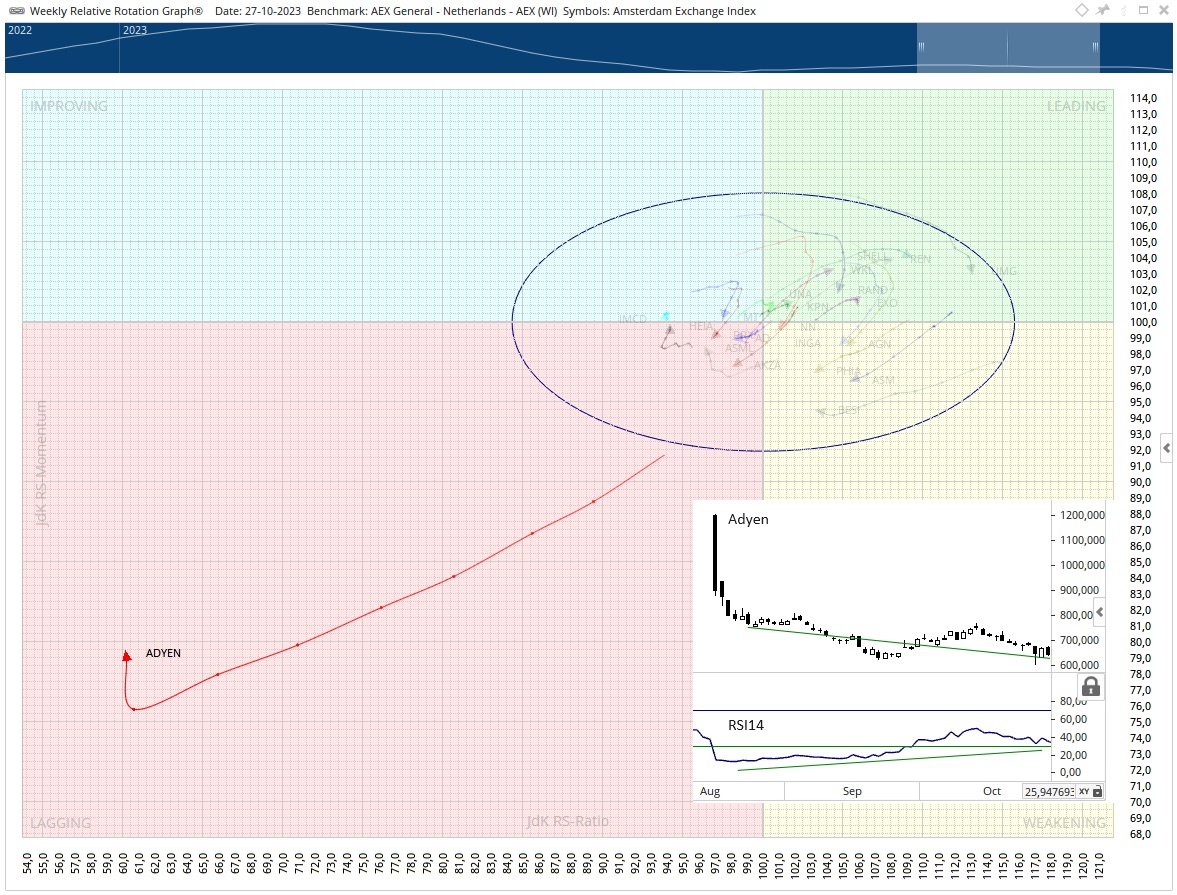This screenshot has height=895, width=1177.
Task: Click the 2022 label in the timeline
Action: point(20,30)
